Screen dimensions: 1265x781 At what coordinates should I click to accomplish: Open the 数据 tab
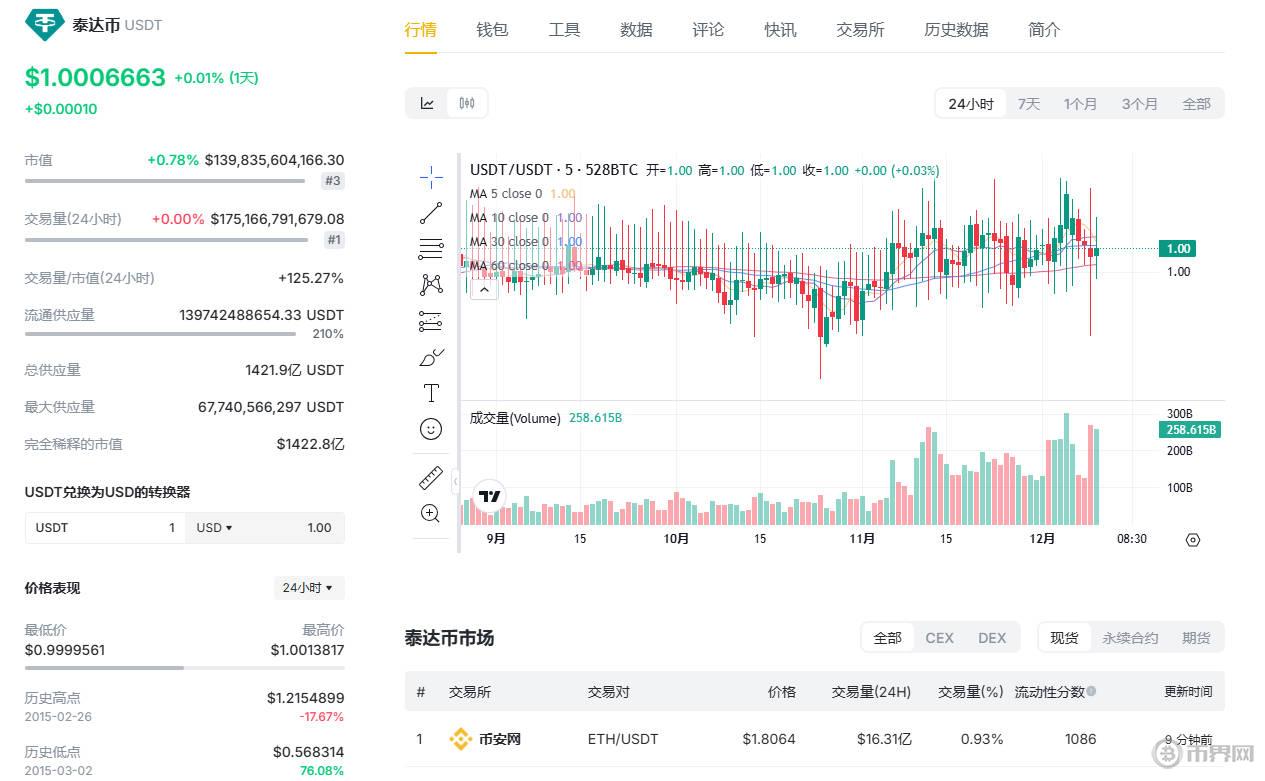coord(636,30)
